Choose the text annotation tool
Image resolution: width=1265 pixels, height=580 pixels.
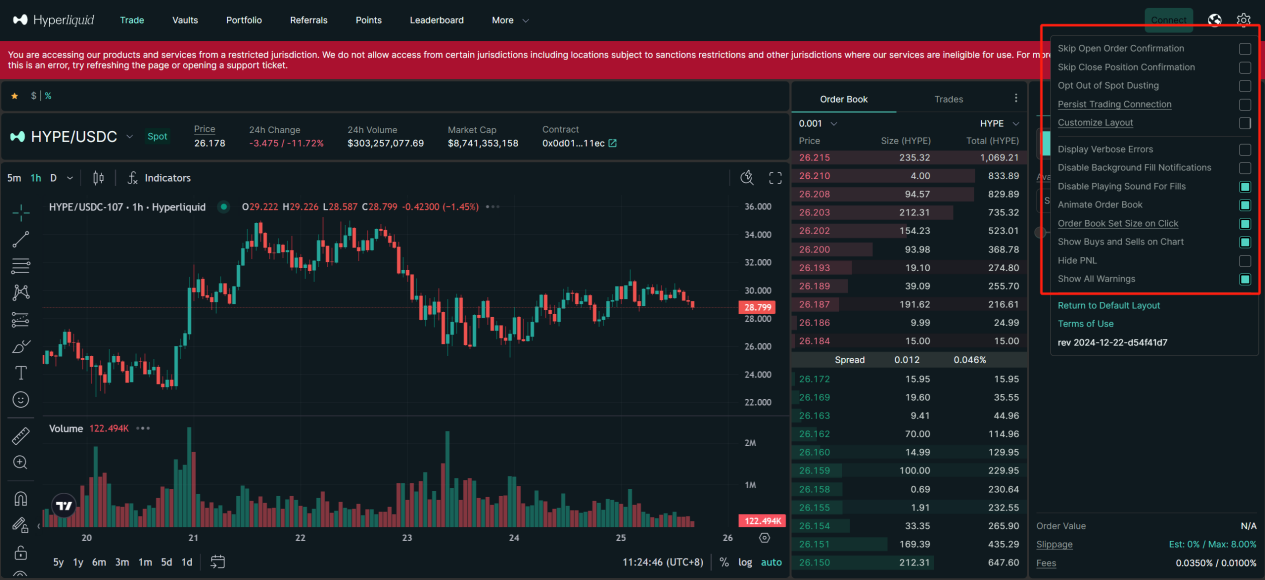click(20, 373)
